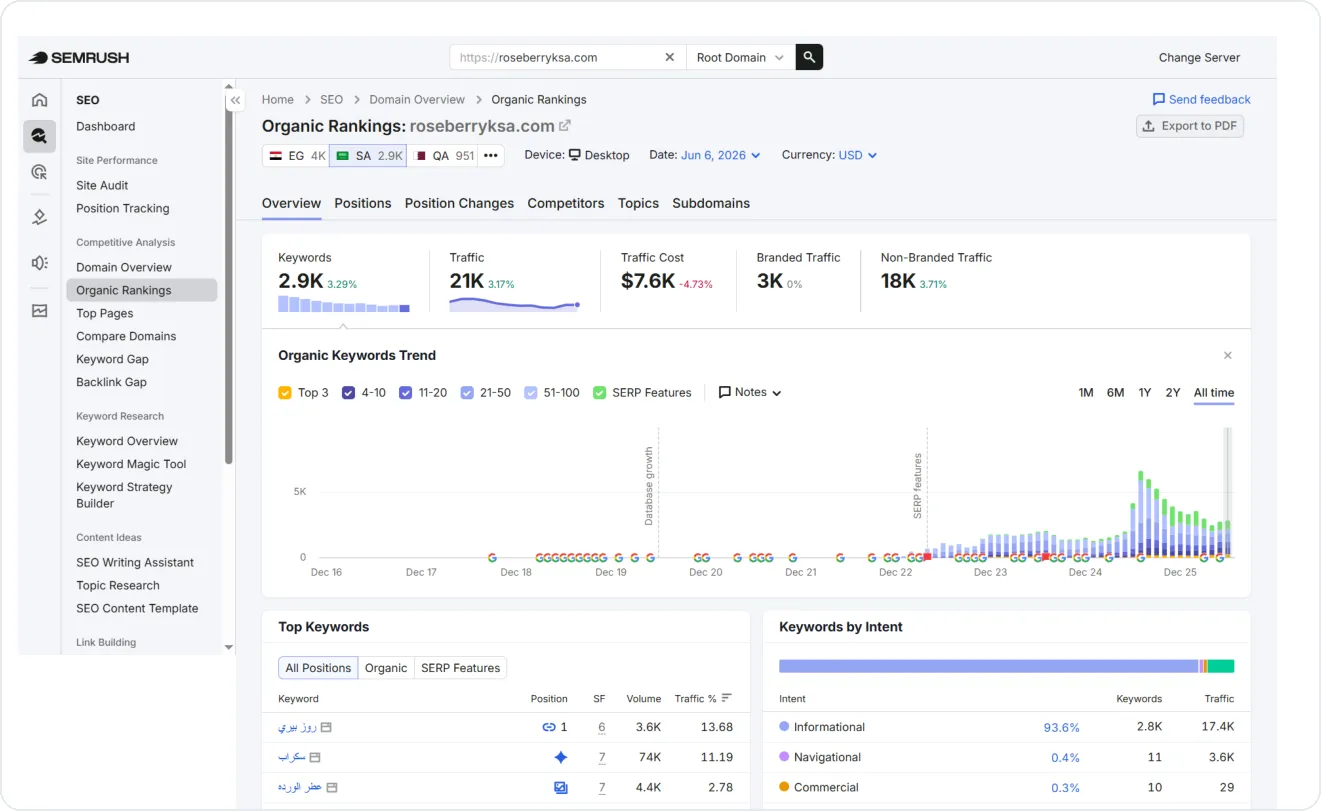Open the Currency USD dropdown
The width and height of the screenshot is (1321, 811).
858,155
